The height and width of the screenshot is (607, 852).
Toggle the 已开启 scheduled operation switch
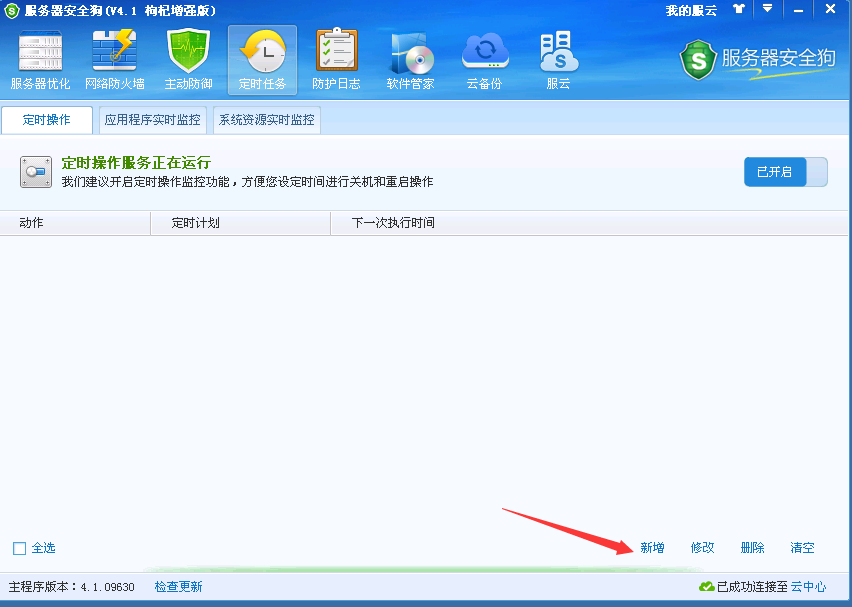785,172
